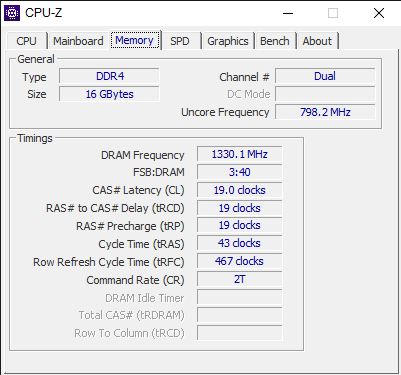Click the DRAM Frequency label
Image resolution: width=401 pixels, height=375 pixels.
click(142, 155)
